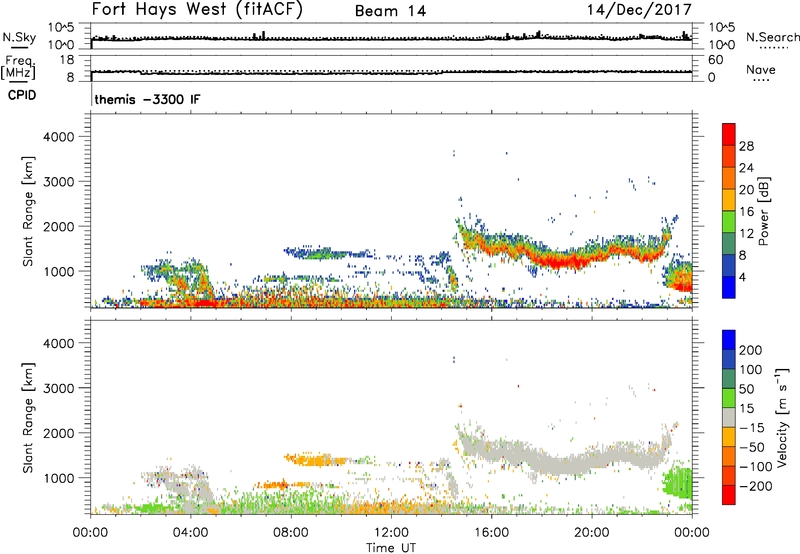The width and height of the screenshot is (800, 554).
Task: Click the date "14/Dec/2017"
Action: 639,10
